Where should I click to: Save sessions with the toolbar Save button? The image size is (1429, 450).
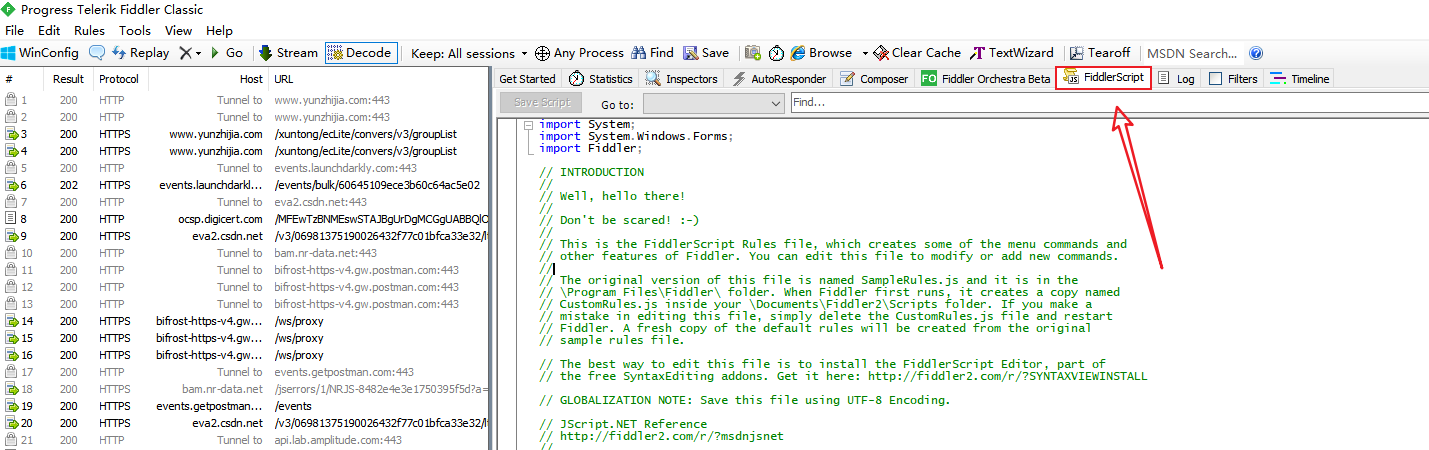707,53
